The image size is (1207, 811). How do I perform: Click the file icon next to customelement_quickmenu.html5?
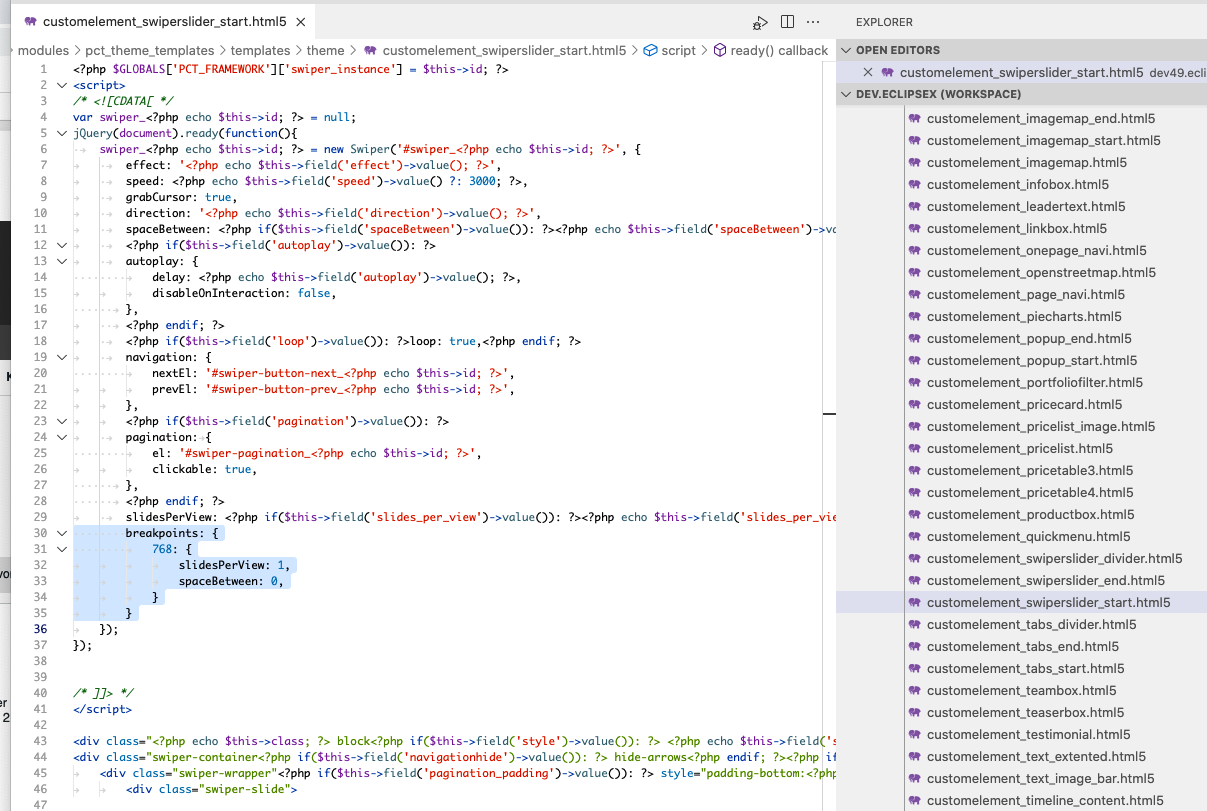point(914,536)
